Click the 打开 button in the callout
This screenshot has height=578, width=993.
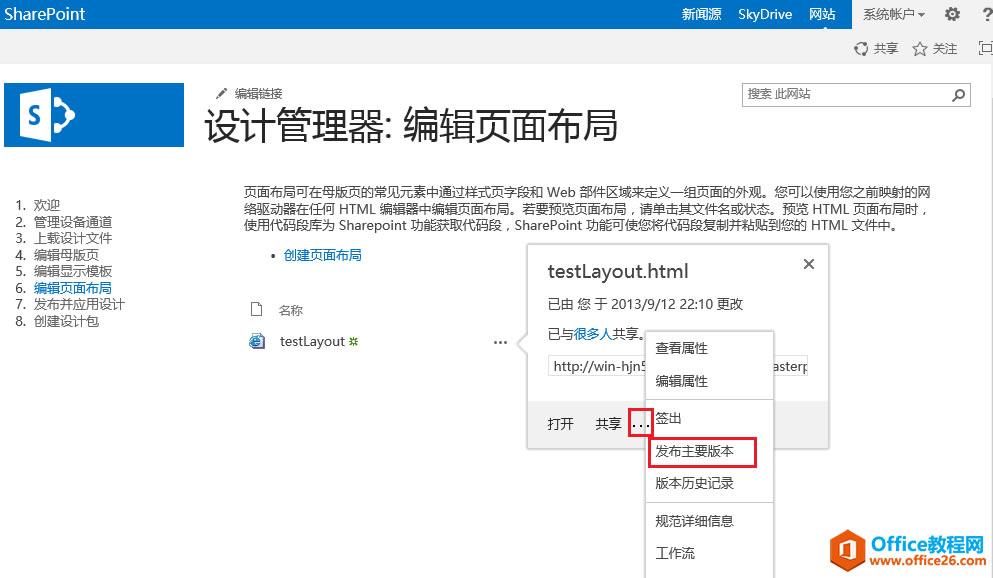tap(559, 423)
